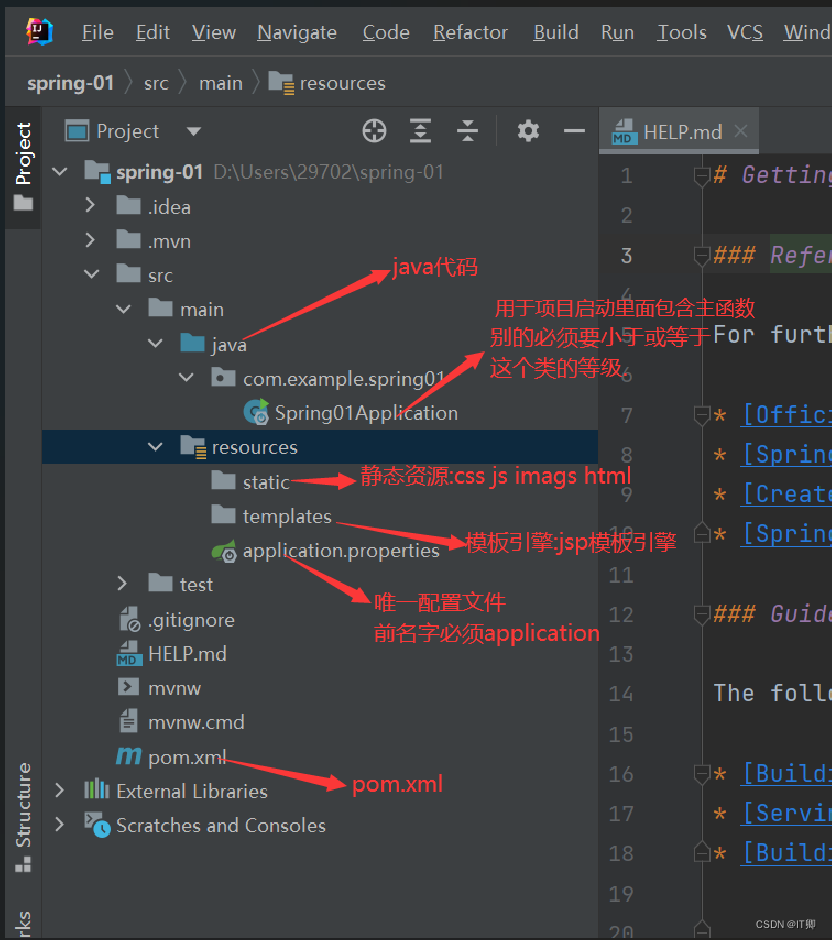Select line 11 in editor gutter
This screenshot has width=832, height=940.
coord(621,575)
